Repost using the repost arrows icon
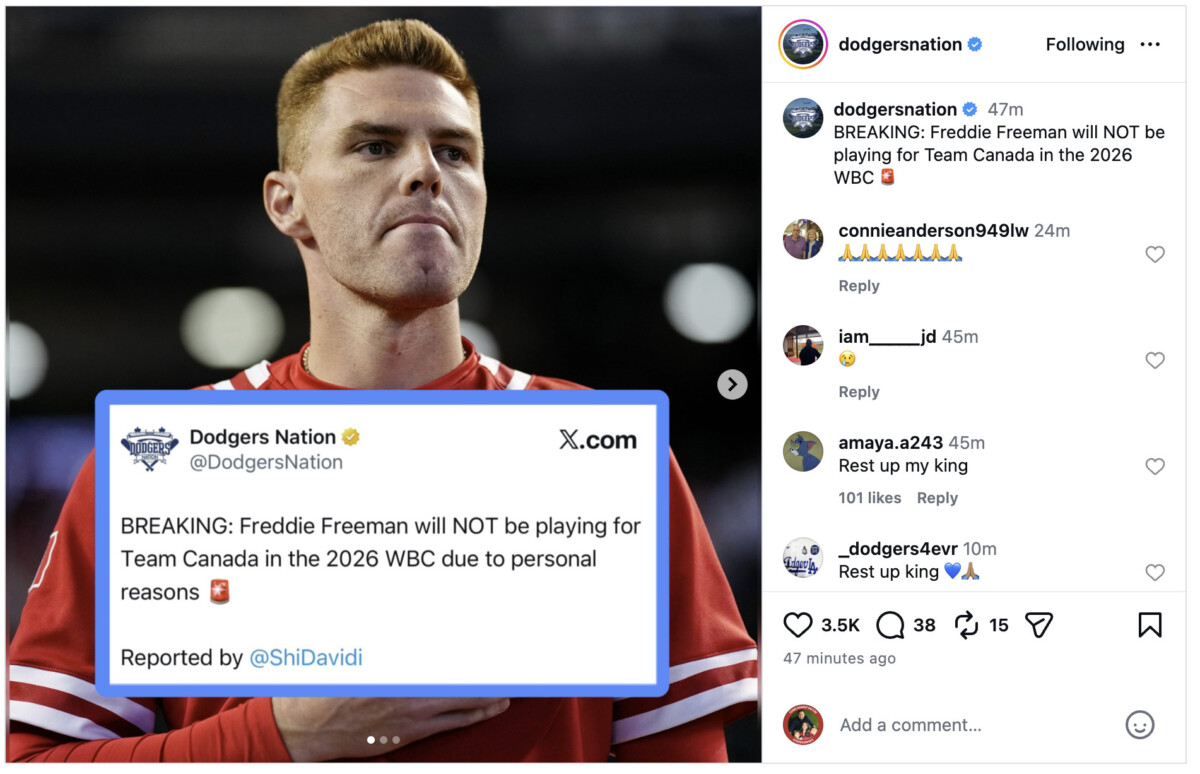 coord(966,625)
